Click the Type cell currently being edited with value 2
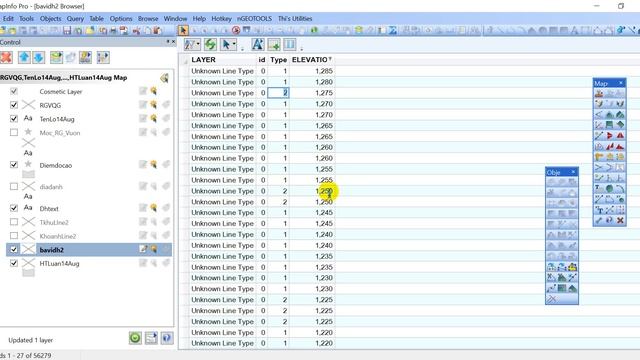The height and width of the screenshot is (360, 640). point(278,93)
